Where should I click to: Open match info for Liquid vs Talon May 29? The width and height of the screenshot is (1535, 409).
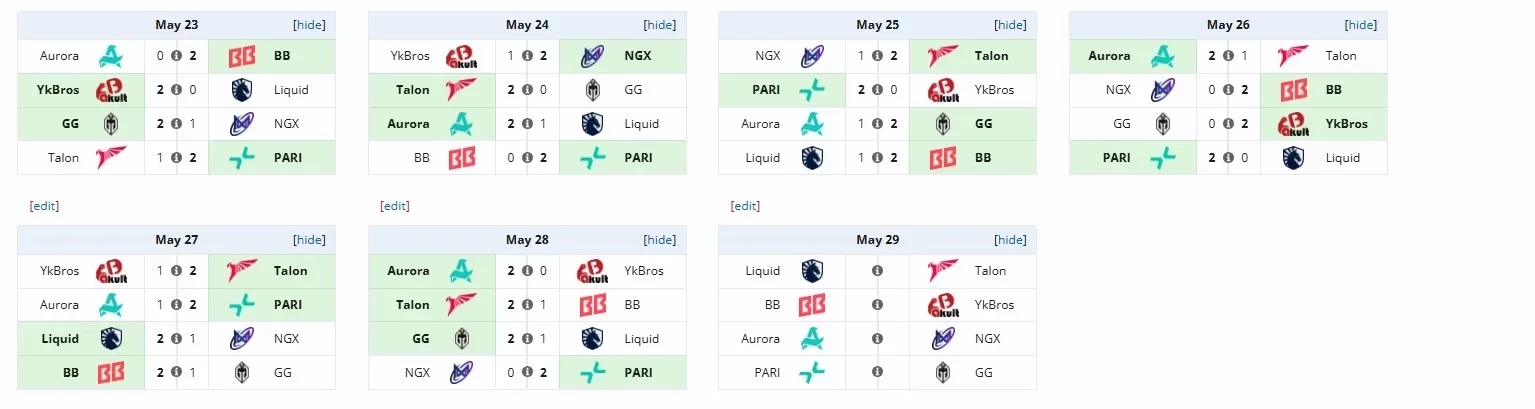[877, 271]
